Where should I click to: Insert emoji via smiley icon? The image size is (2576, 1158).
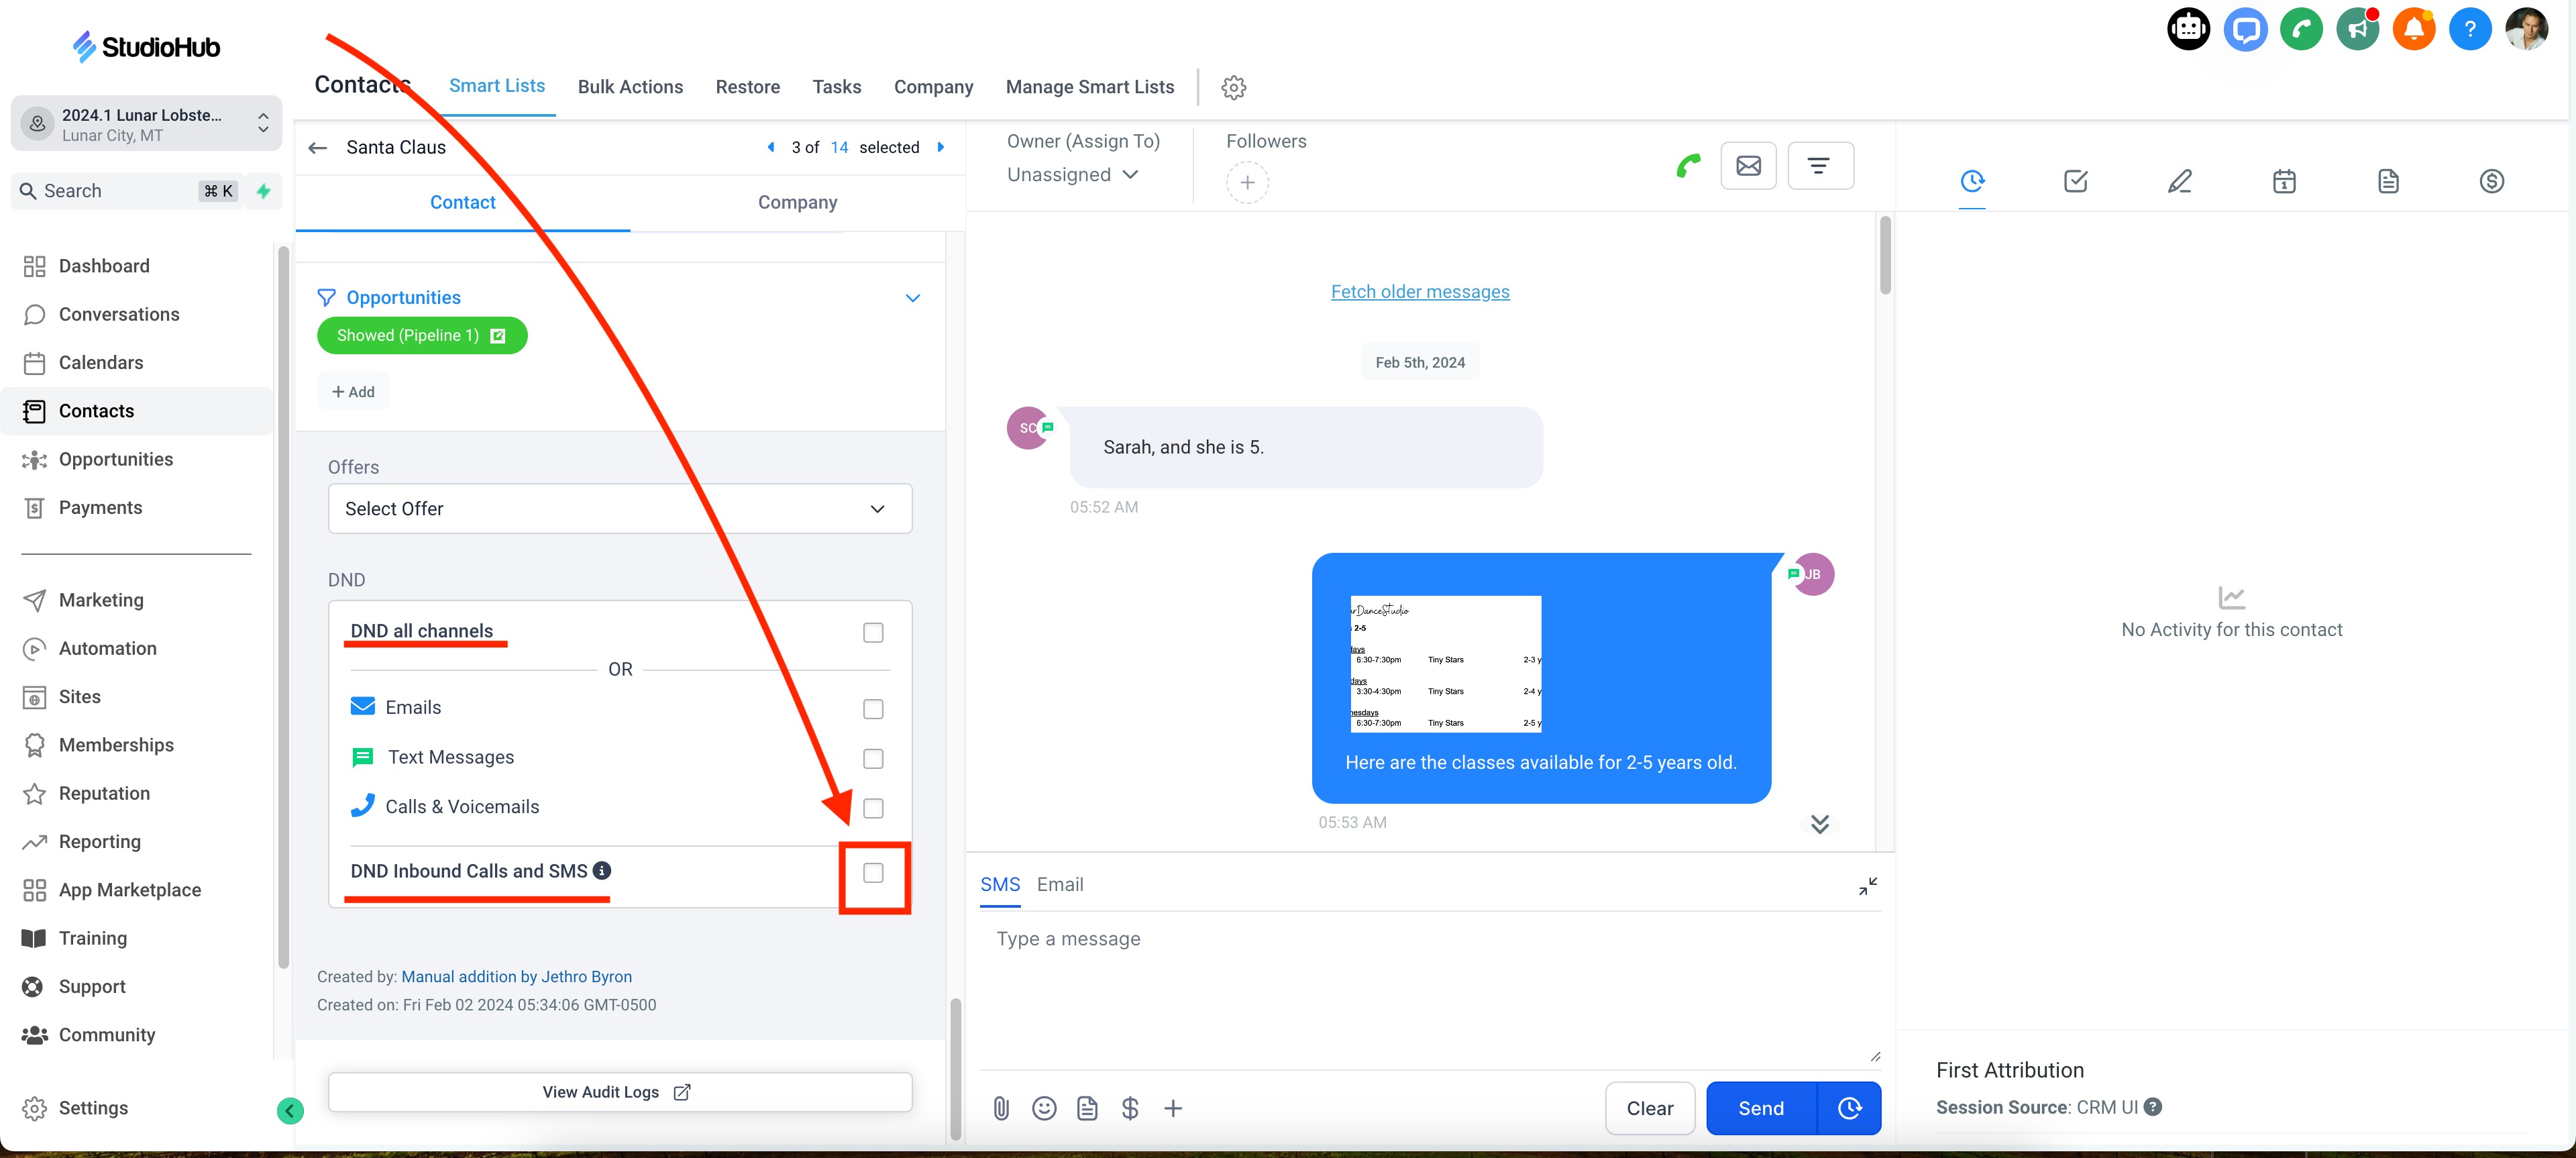point(1044,1107)
